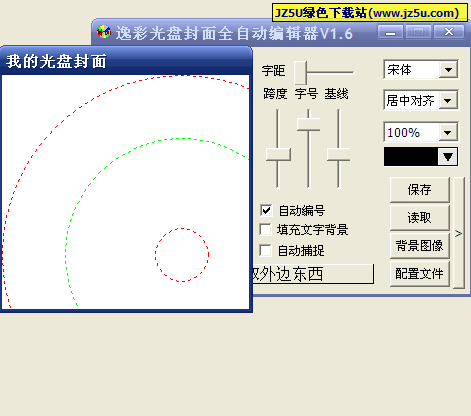Viewport: 471px width, 416px height.
Task: Enable the 自动捕捉 checkbox
Action: (265, 250)
